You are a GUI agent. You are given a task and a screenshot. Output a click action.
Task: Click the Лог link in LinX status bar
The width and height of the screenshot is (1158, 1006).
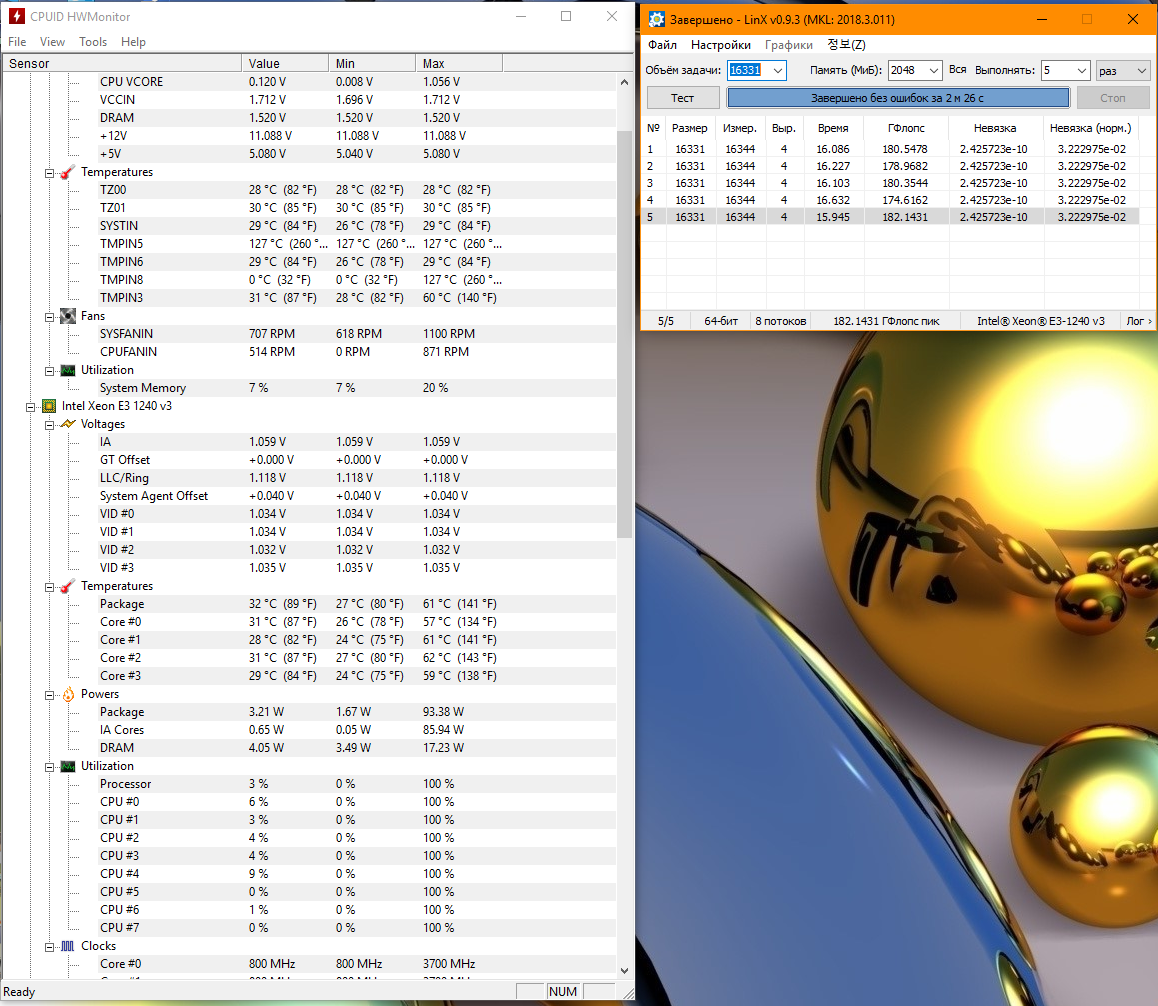tap(1138, 321)
